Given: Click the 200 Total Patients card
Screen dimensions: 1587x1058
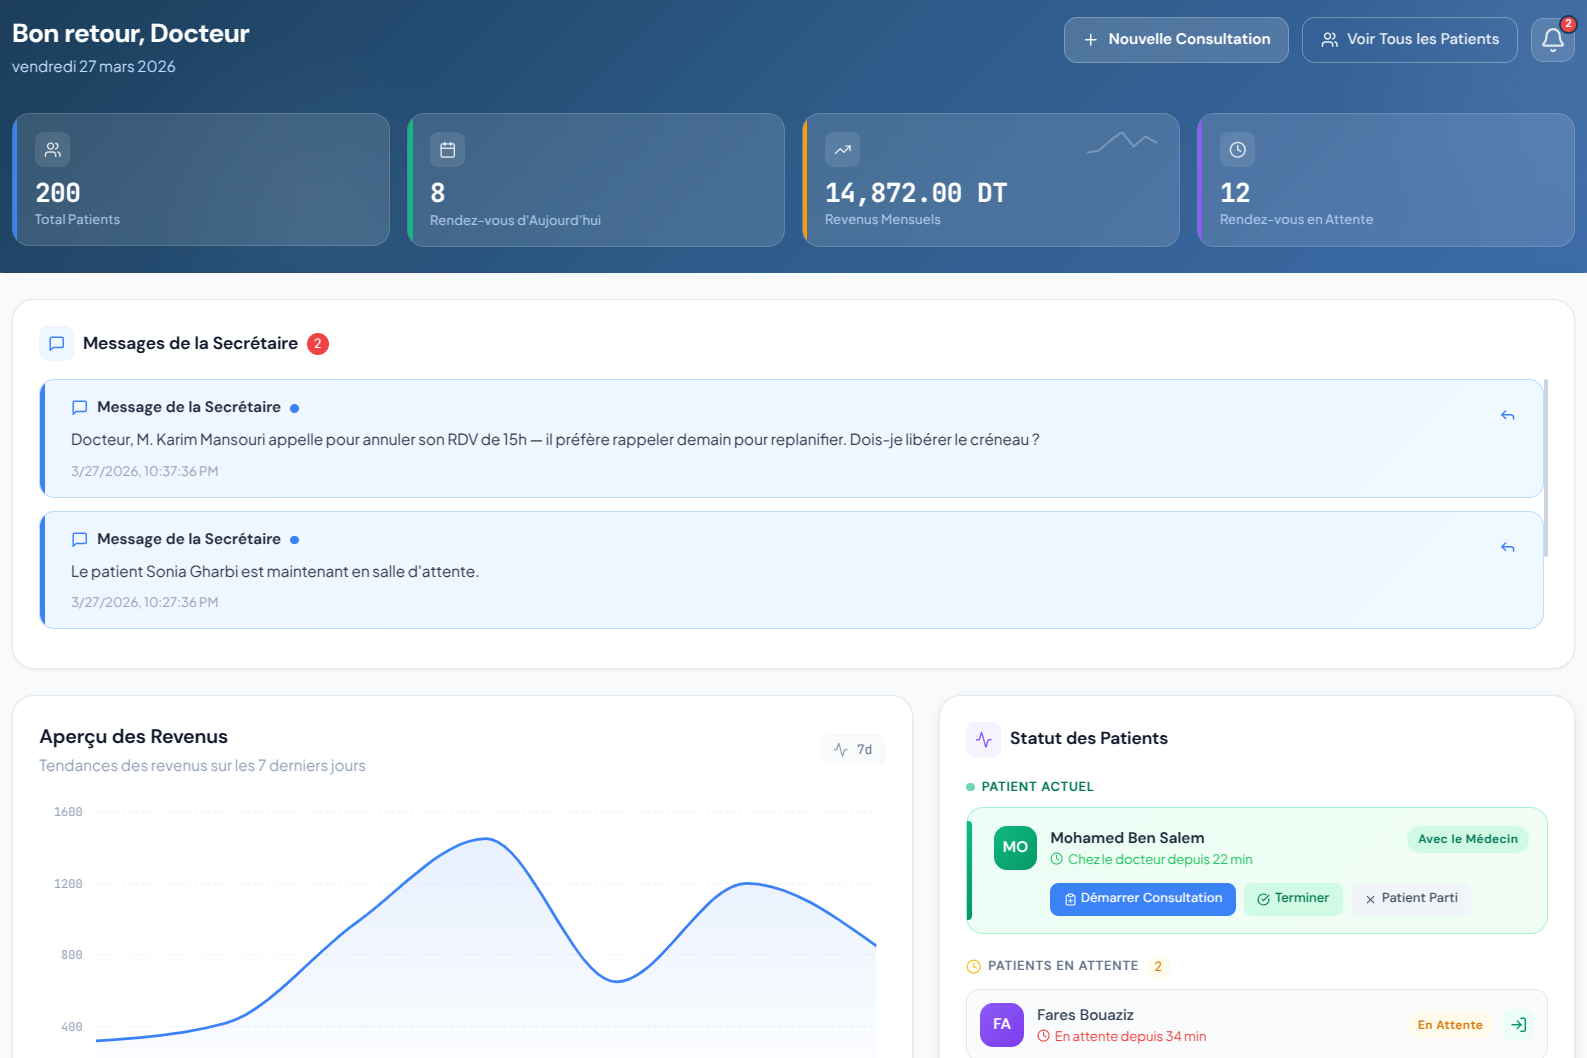Looking at the screenshot, I should point(201,180).
